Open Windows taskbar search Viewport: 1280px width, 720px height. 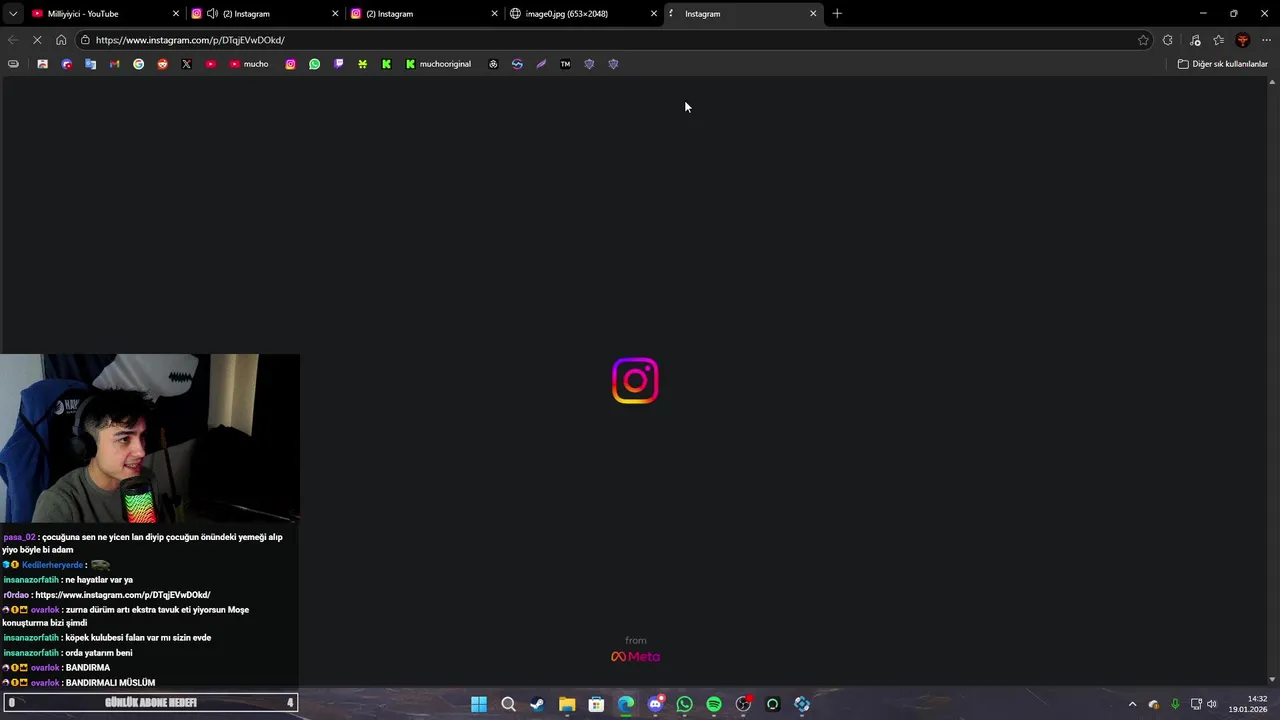point(508,704)
